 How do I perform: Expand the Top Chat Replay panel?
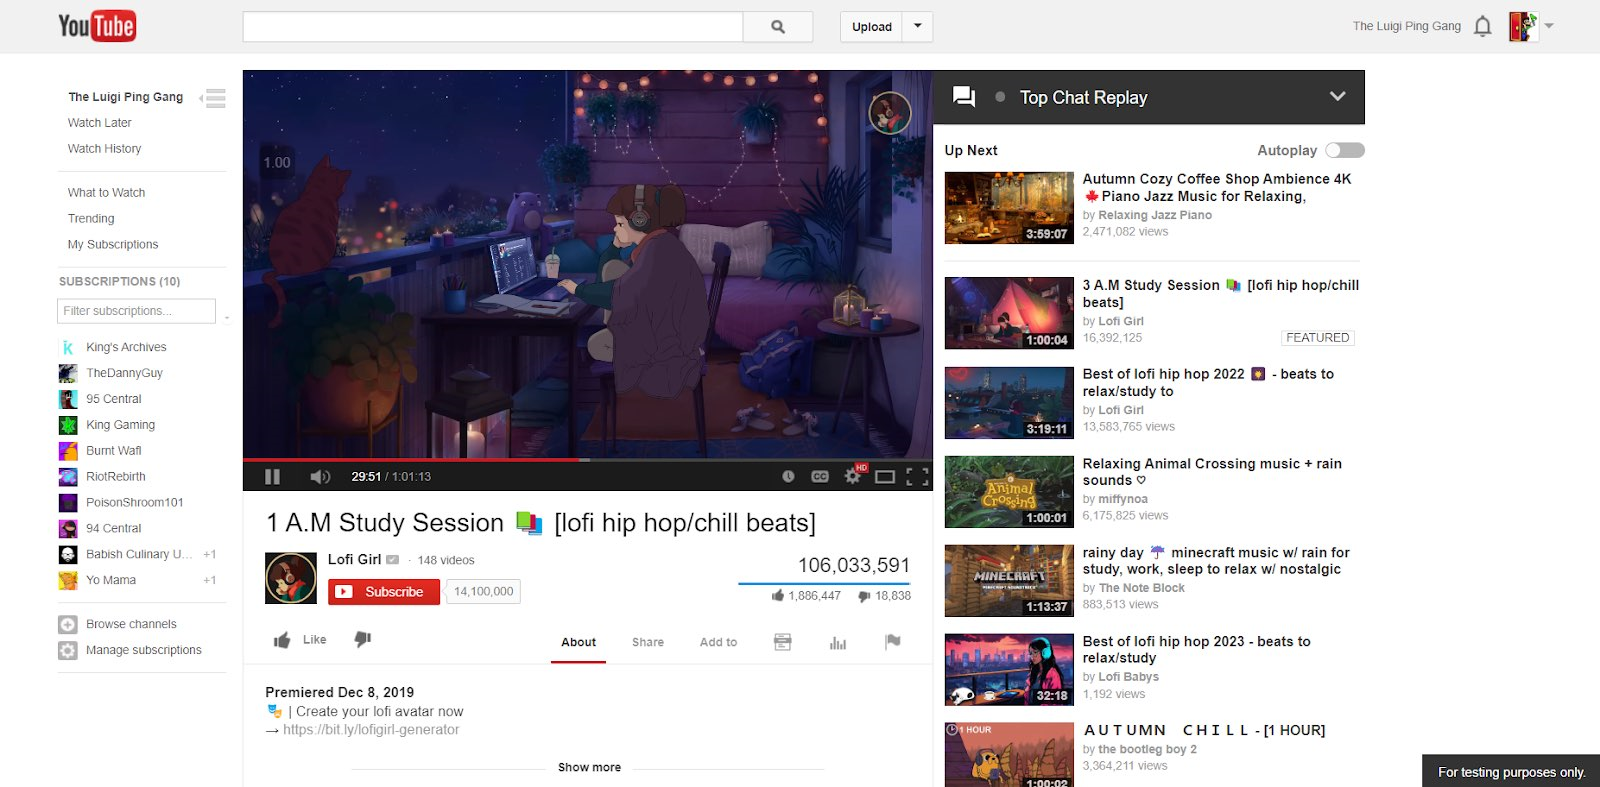point(1337,97)
